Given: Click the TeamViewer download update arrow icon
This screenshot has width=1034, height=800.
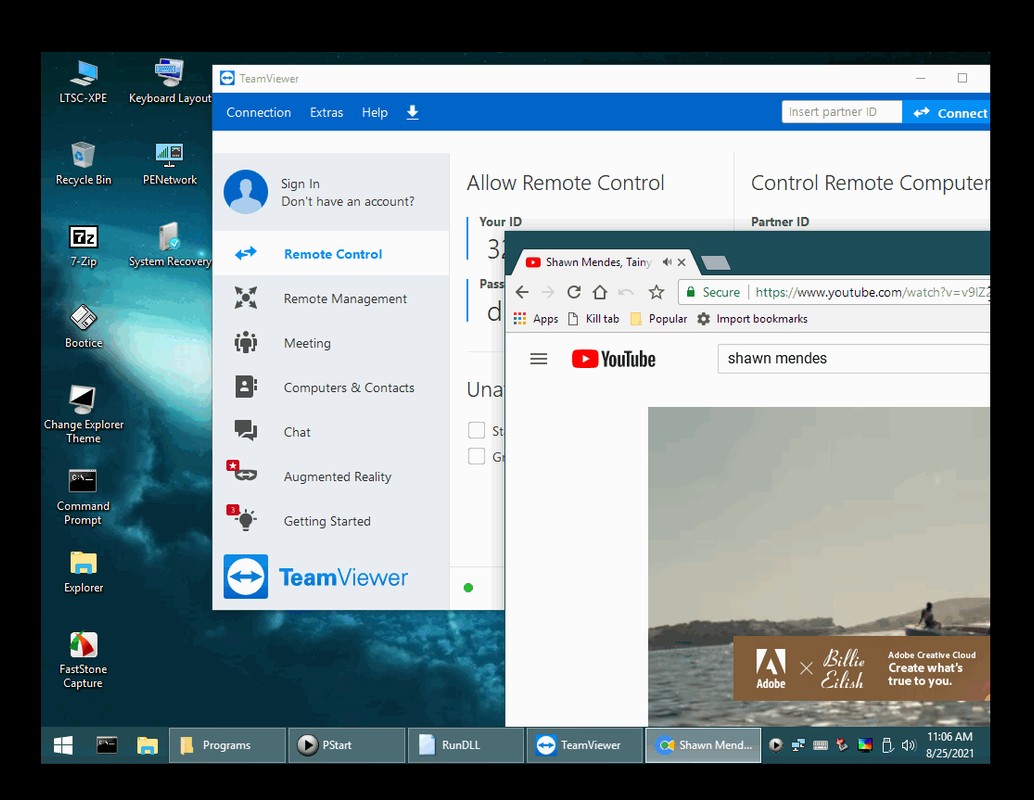Looking at the screenshot, I should (412, 112).
